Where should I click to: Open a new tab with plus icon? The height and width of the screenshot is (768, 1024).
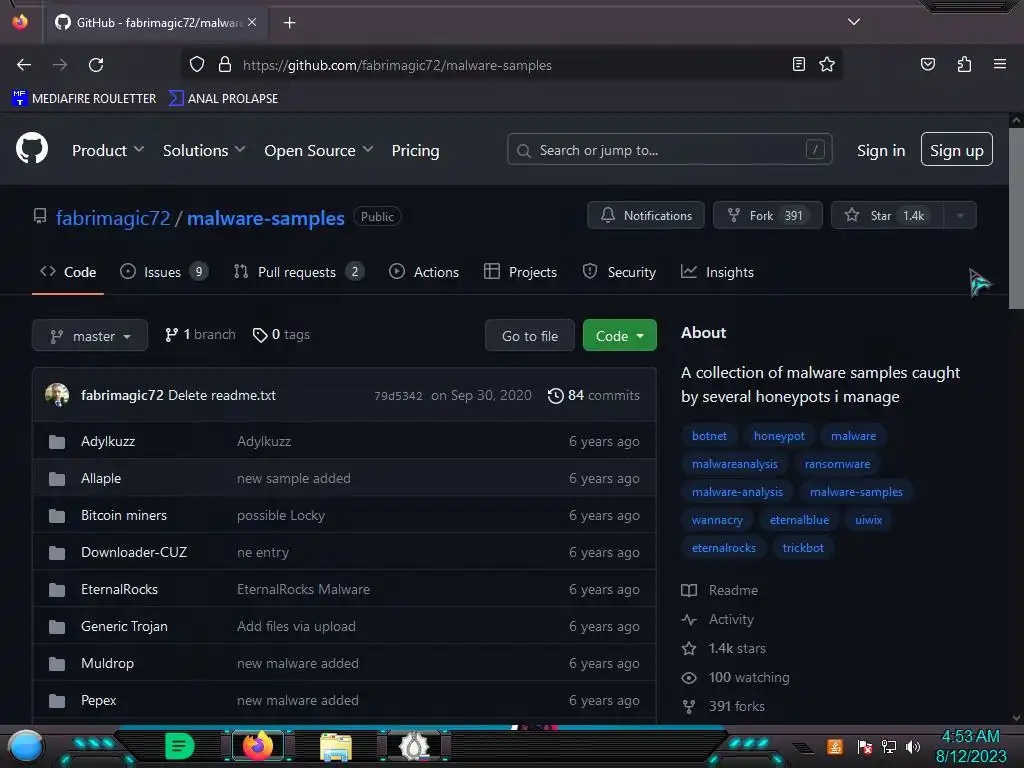click(x=289, y=23)
